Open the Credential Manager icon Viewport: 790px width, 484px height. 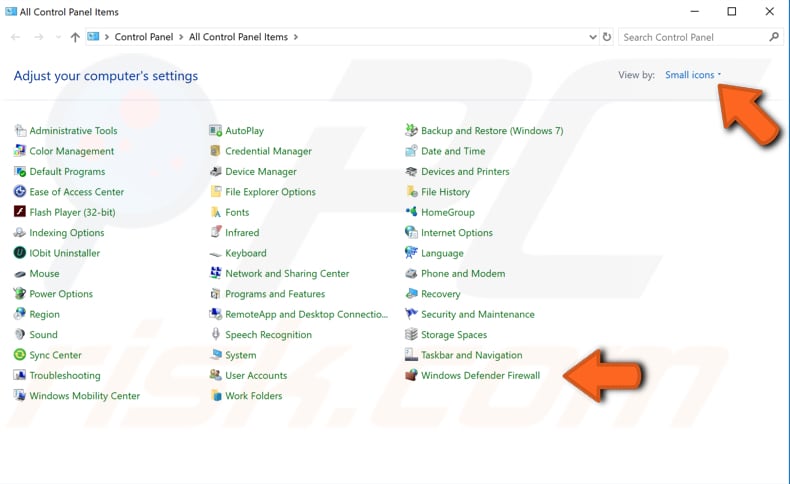216,151
